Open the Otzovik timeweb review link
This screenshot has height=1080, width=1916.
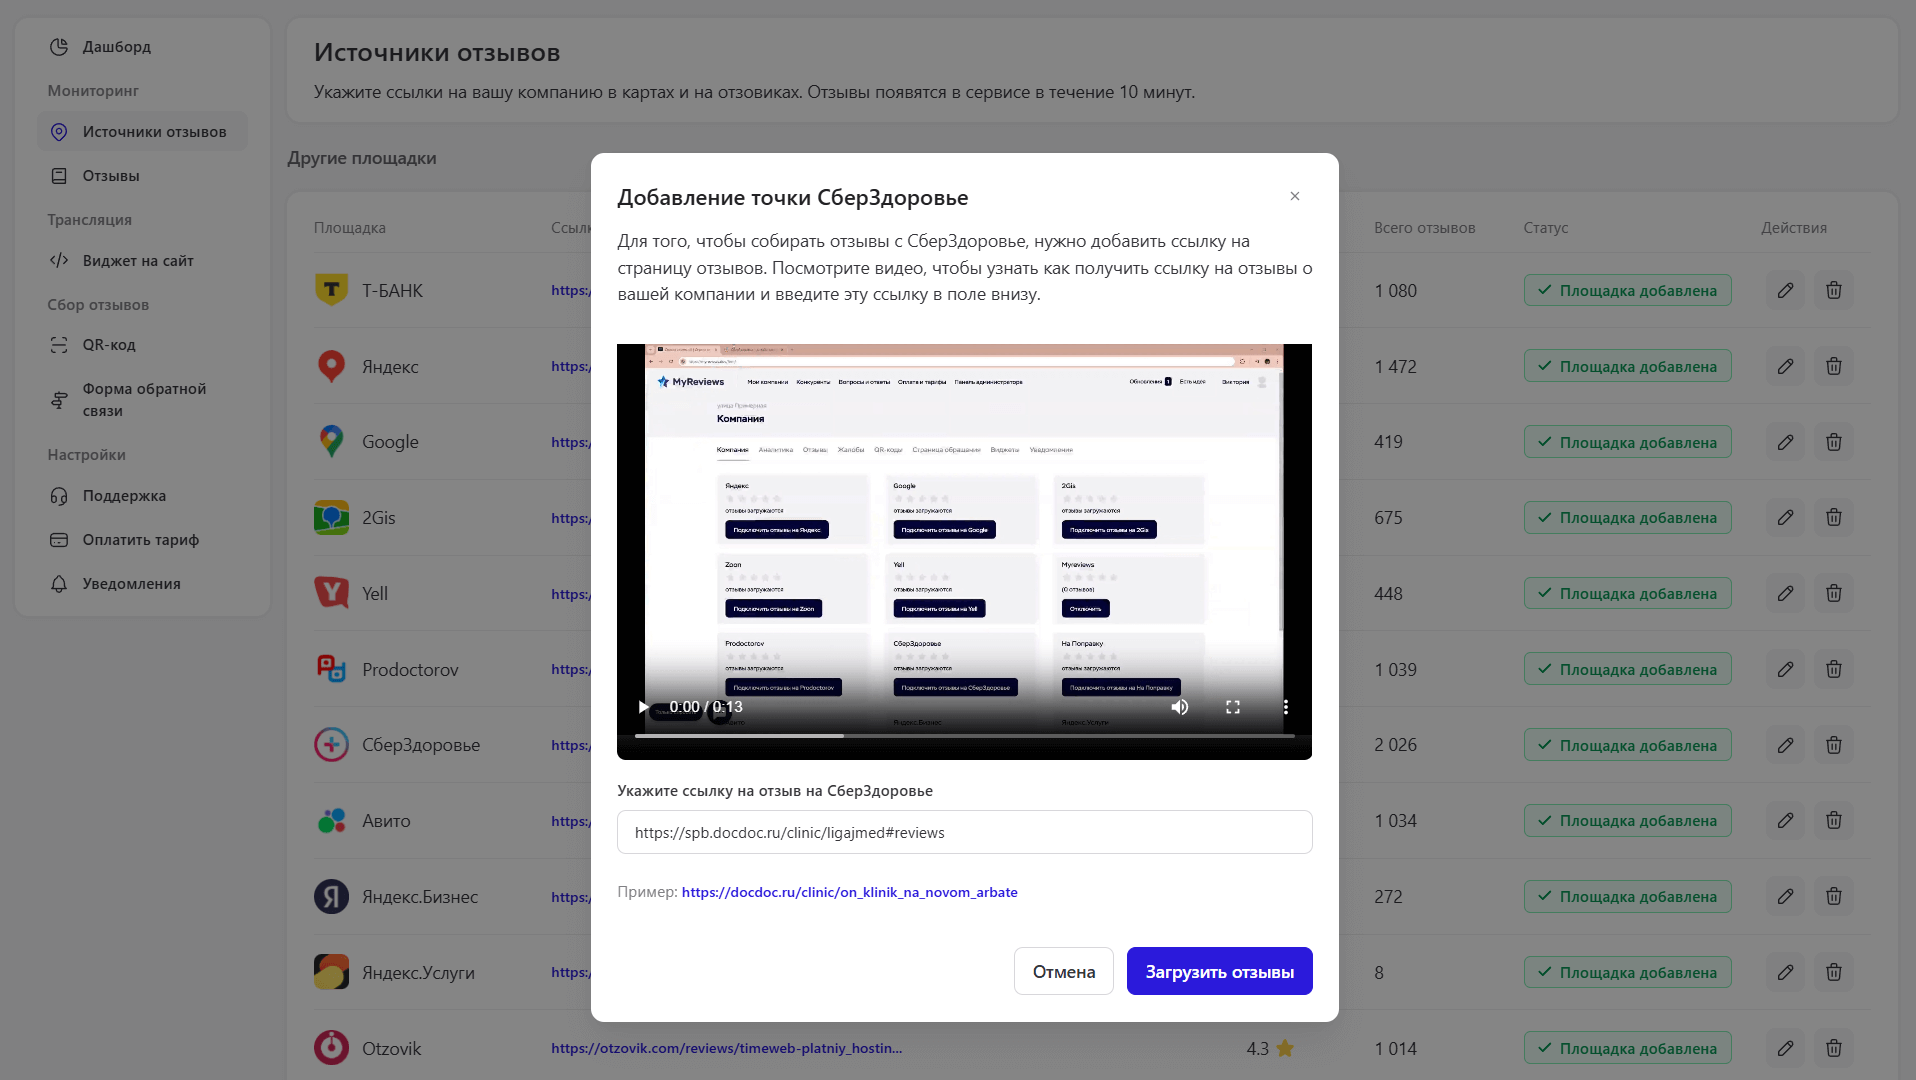726,1048
